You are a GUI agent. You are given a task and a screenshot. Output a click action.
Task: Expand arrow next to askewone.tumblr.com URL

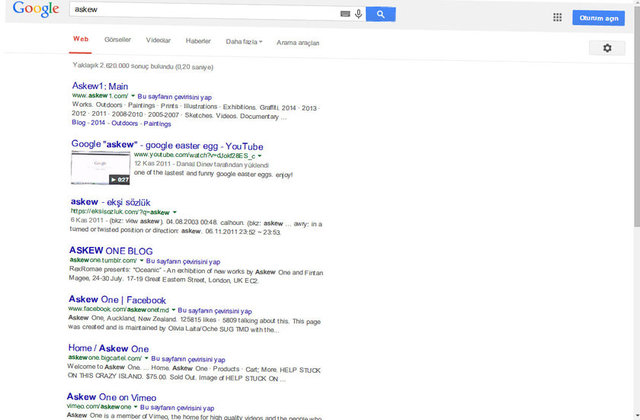point(142,260)
